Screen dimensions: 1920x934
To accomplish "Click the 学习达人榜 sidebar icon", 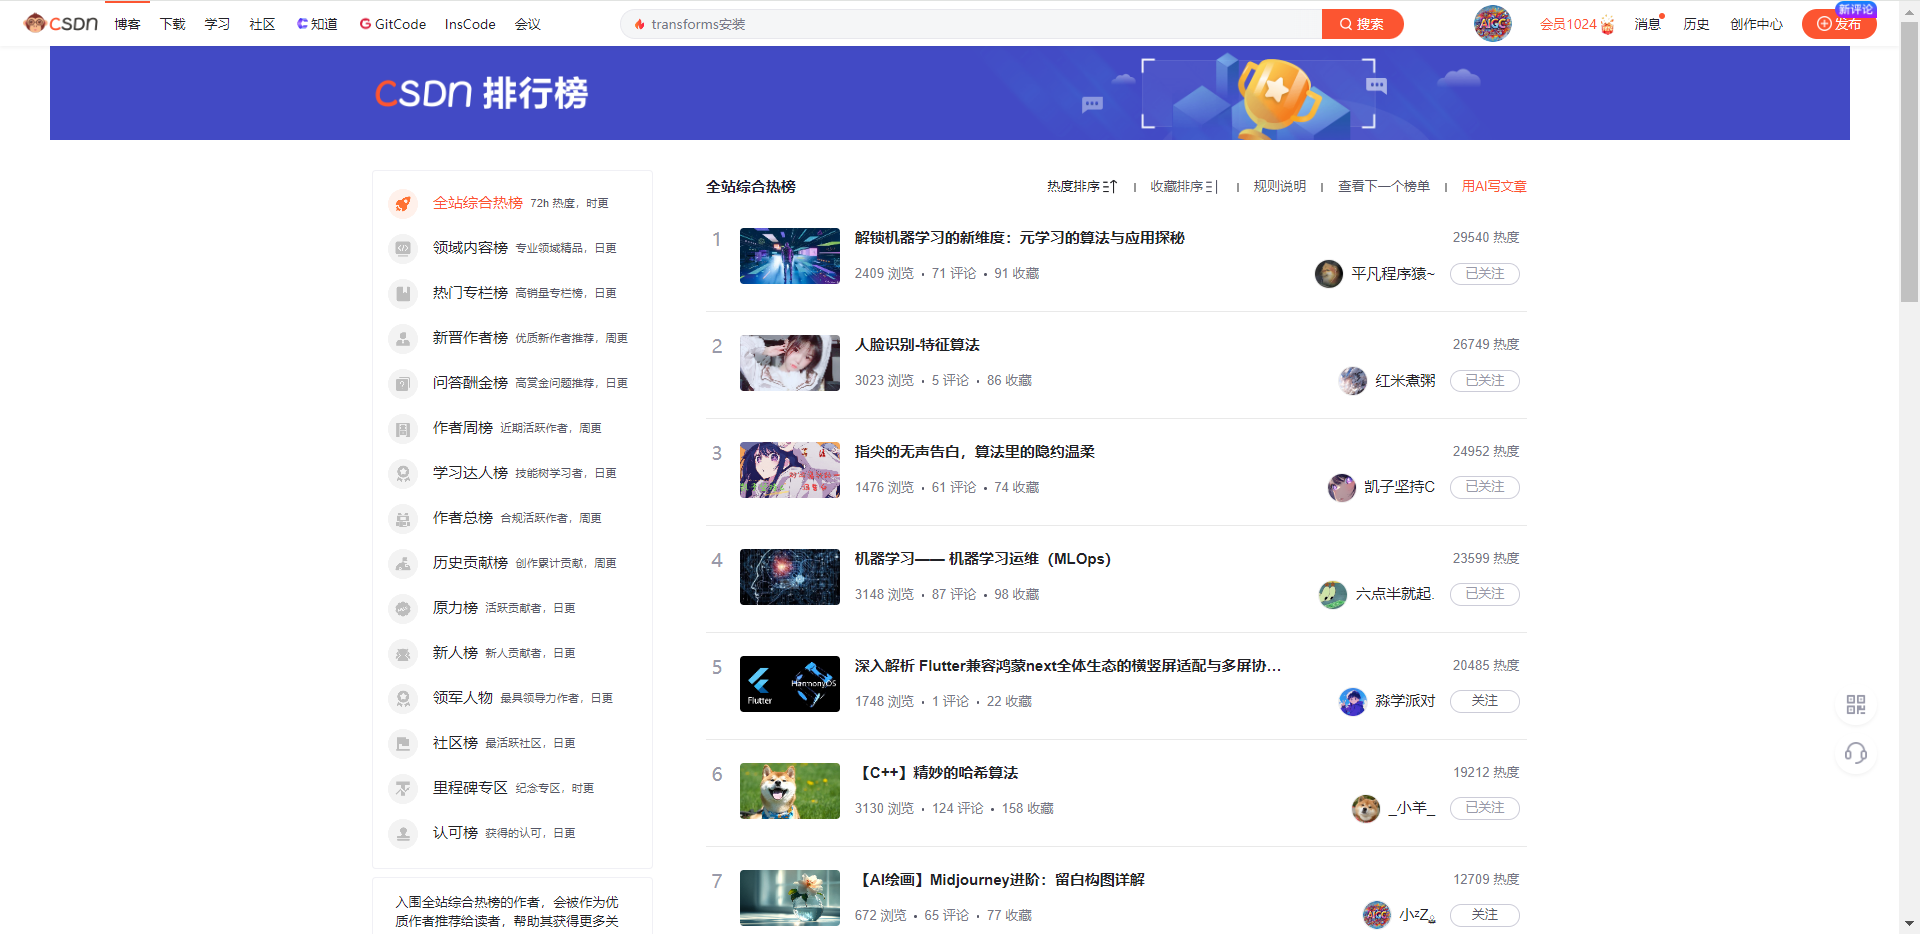I will pos(403,473).
